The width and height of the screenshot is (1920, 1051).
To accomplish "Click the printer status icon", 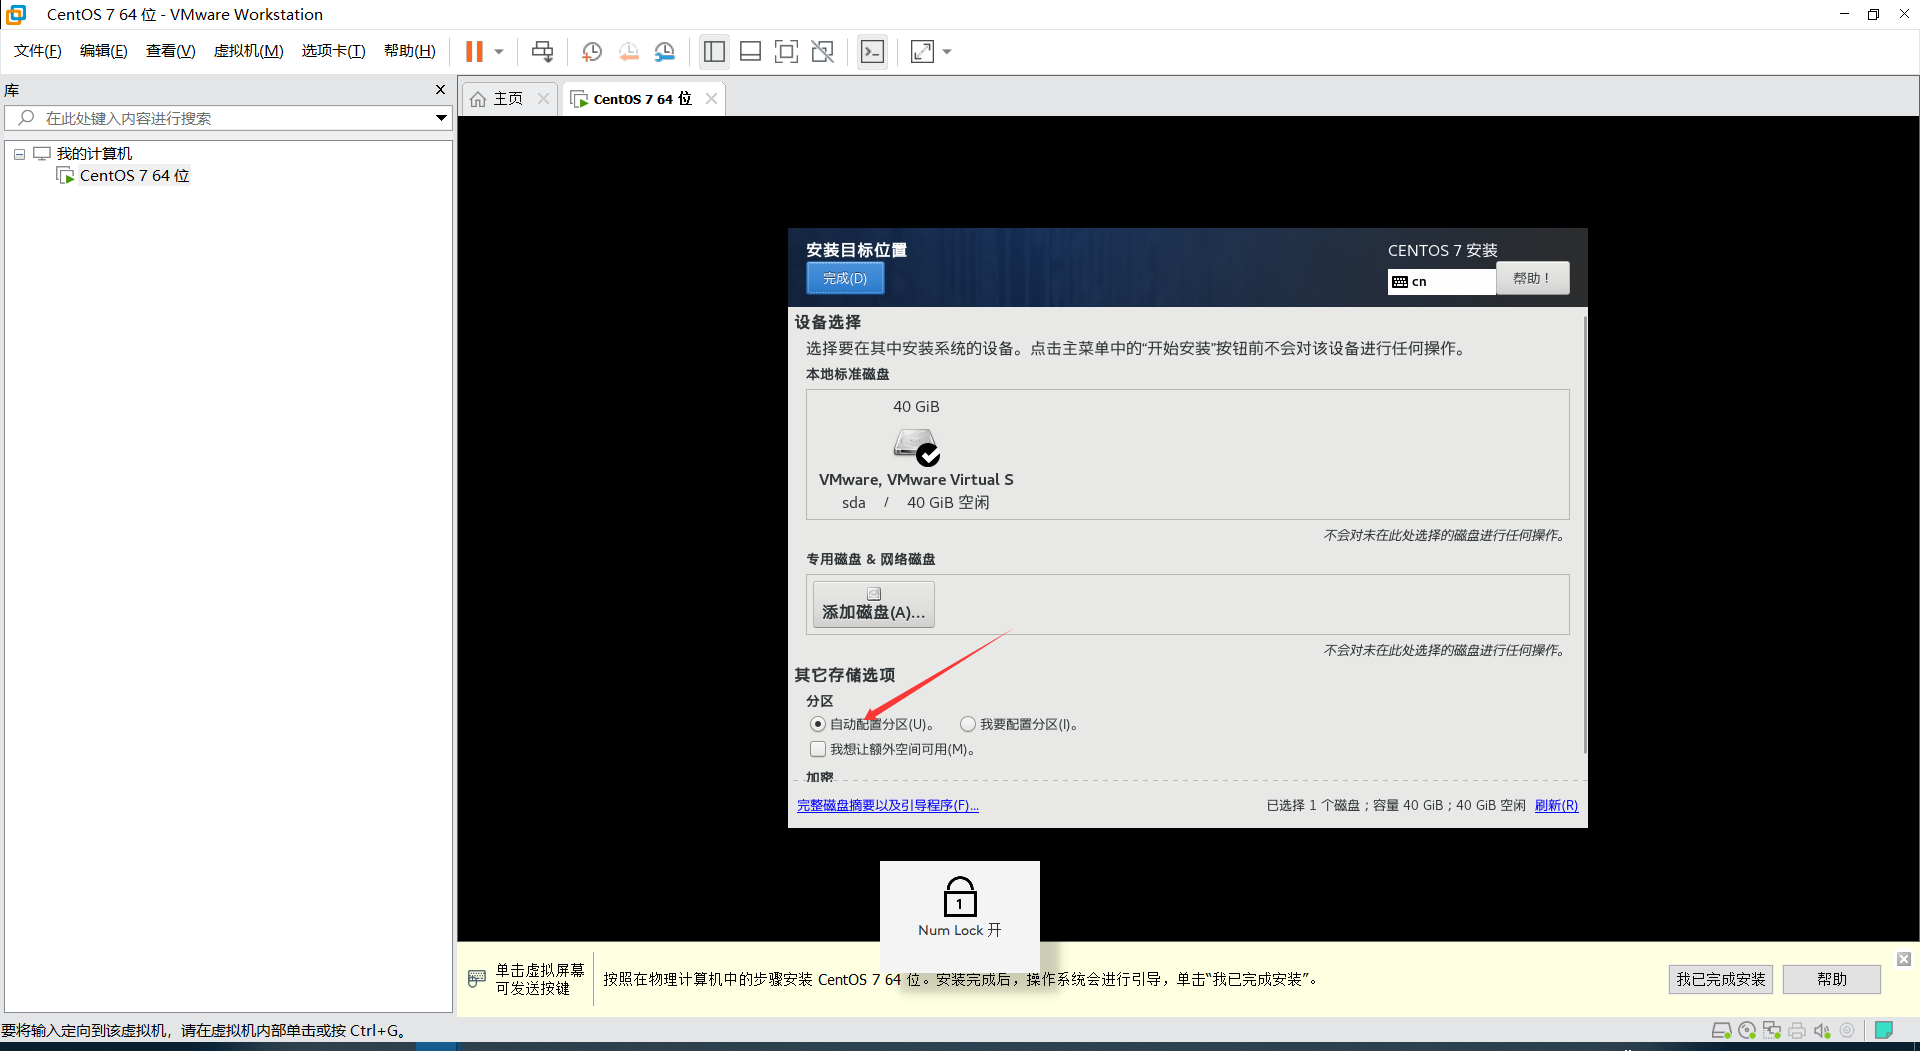I will (x=1797, y=1030).
